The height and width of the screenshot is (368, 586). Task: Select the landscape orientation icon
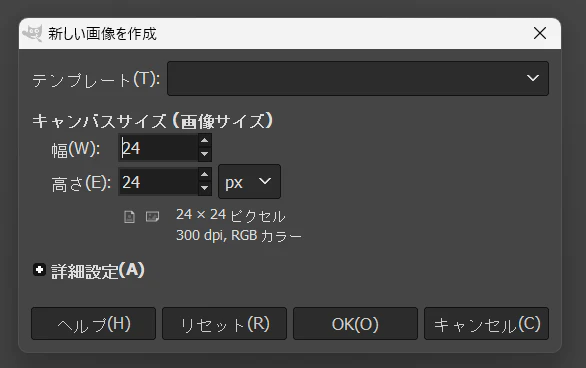tap(152, 217)
